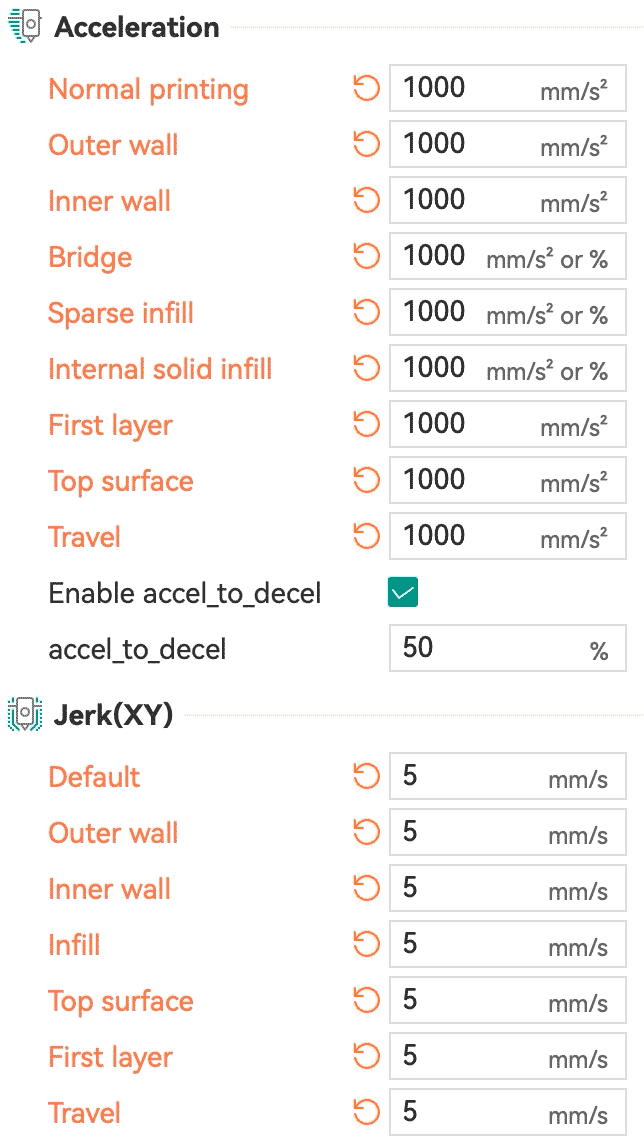Reset Travel acceleration value
Screen dimensions: 644x1147
pyautogui.click(x=366, y=536)
